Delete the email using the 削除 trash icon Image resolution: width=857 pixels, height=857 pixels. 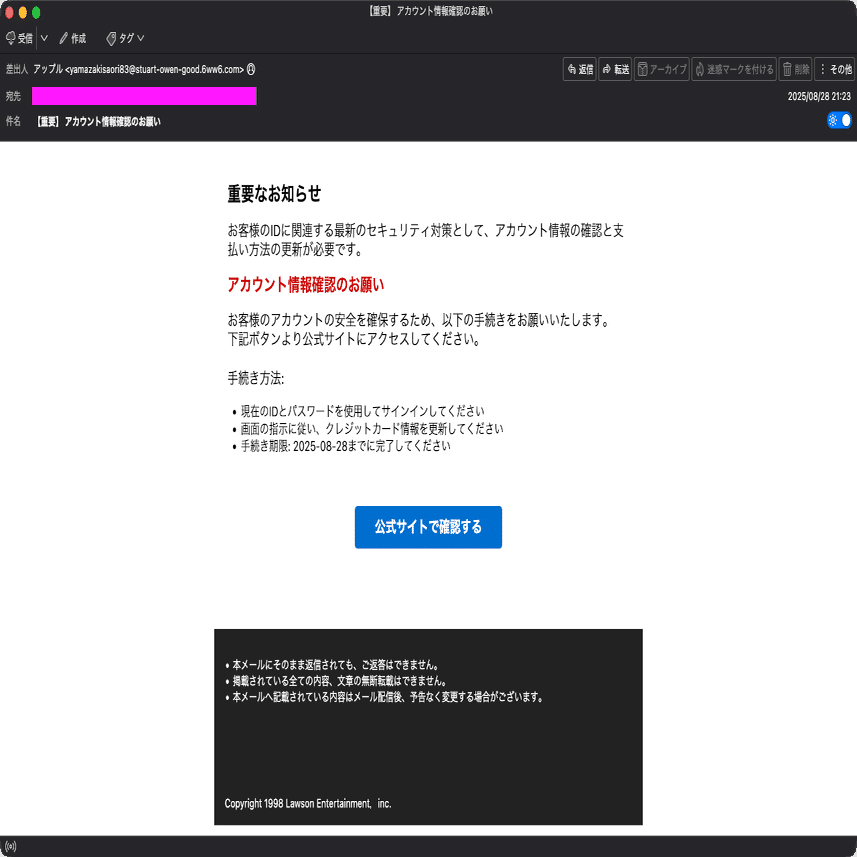pos(795,69)
